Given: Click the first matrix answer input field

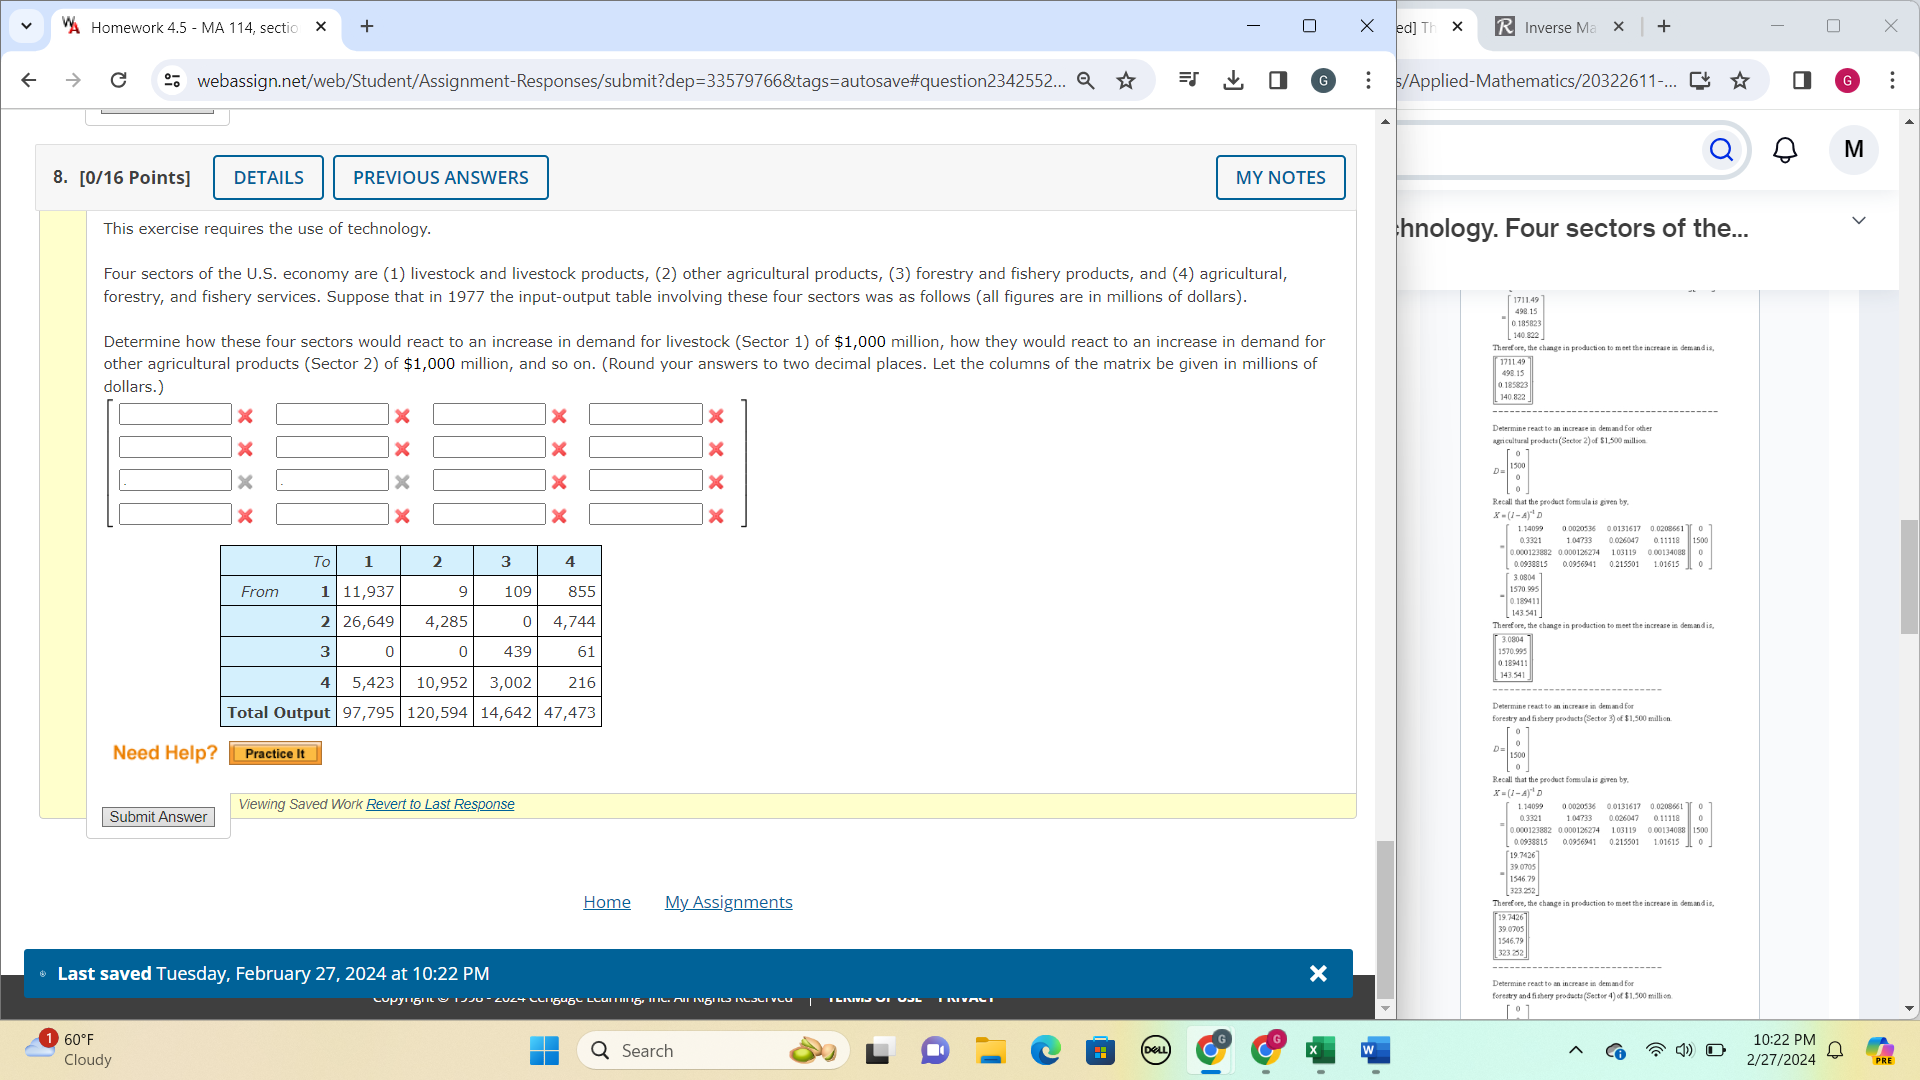Looking at the screenshot, I should click(173, 413).
